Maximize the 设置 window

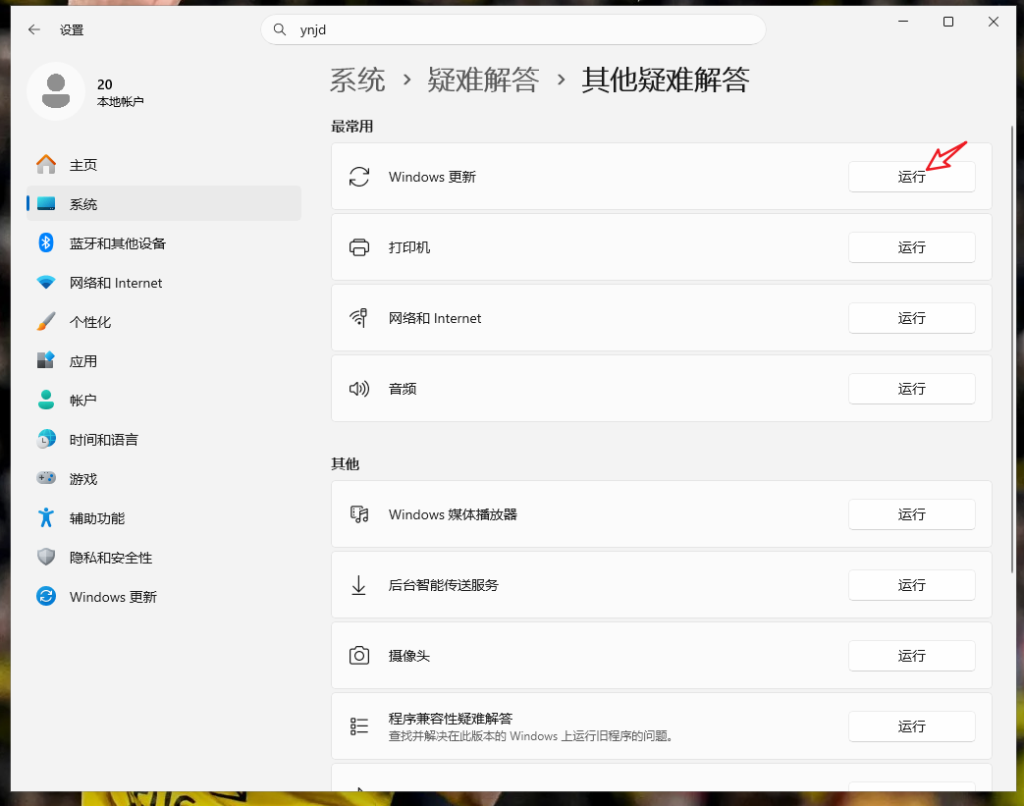coord(948,22)
